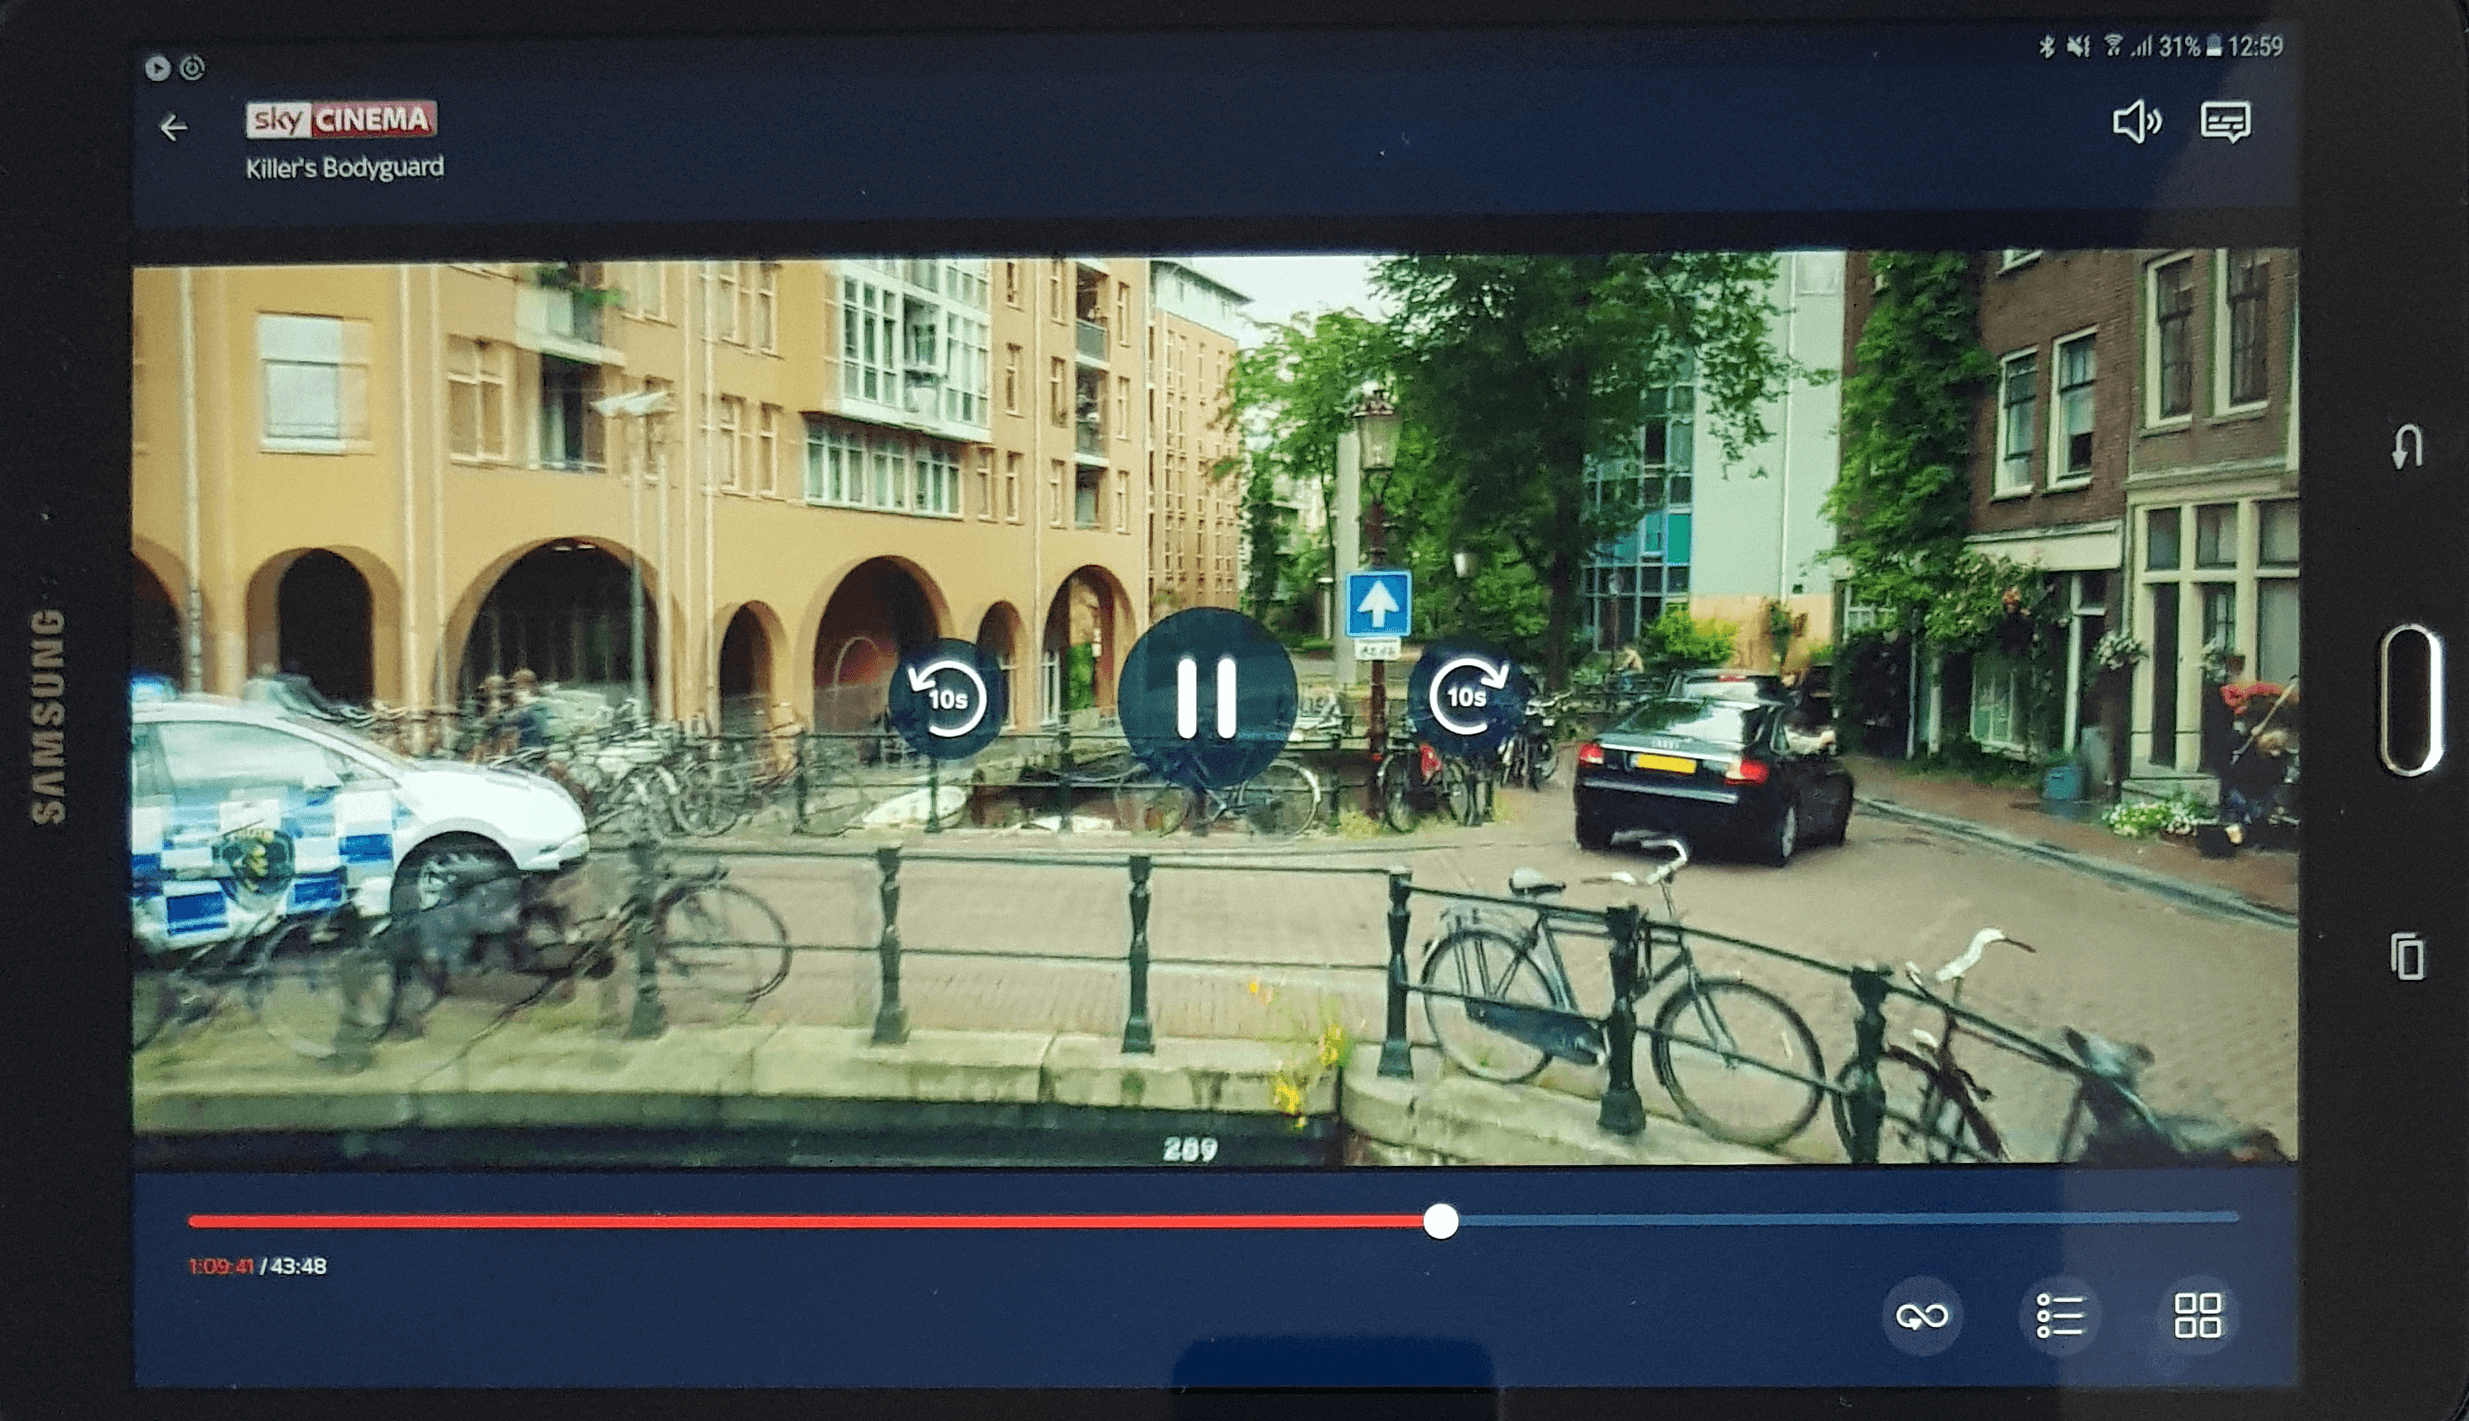Tap the total time 43:48
This screenshot has width=2469, height=1421.
point(298,1266)
